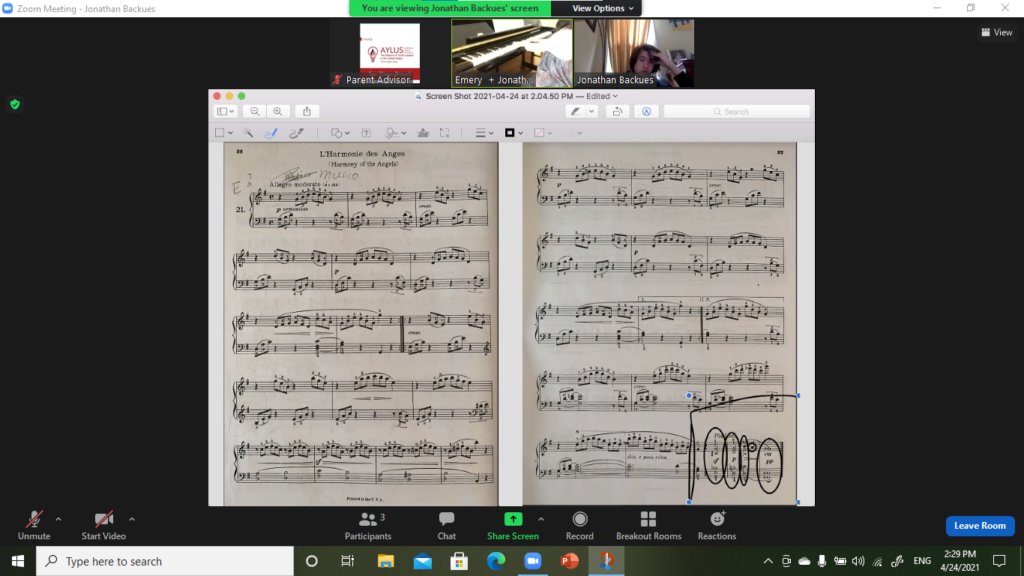Open Cortana from the taskbar
Viewport: 1024px width, 576px height.
coord(312,561)
